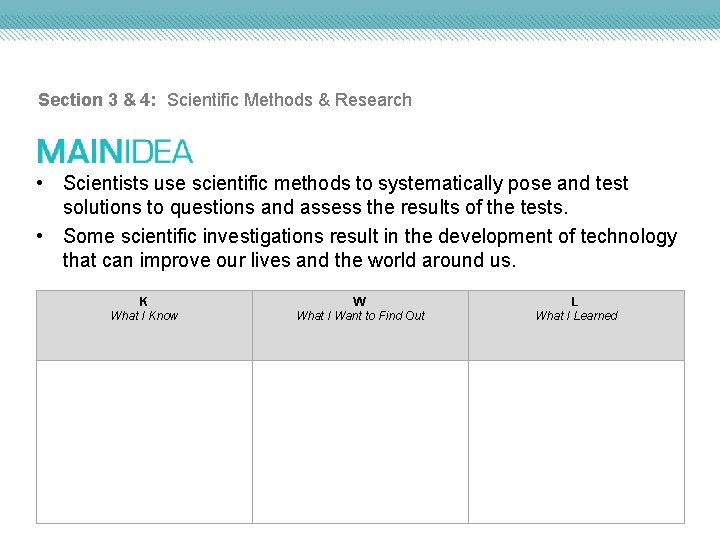Click the empty cell under L column

click(x=576, y=442)
